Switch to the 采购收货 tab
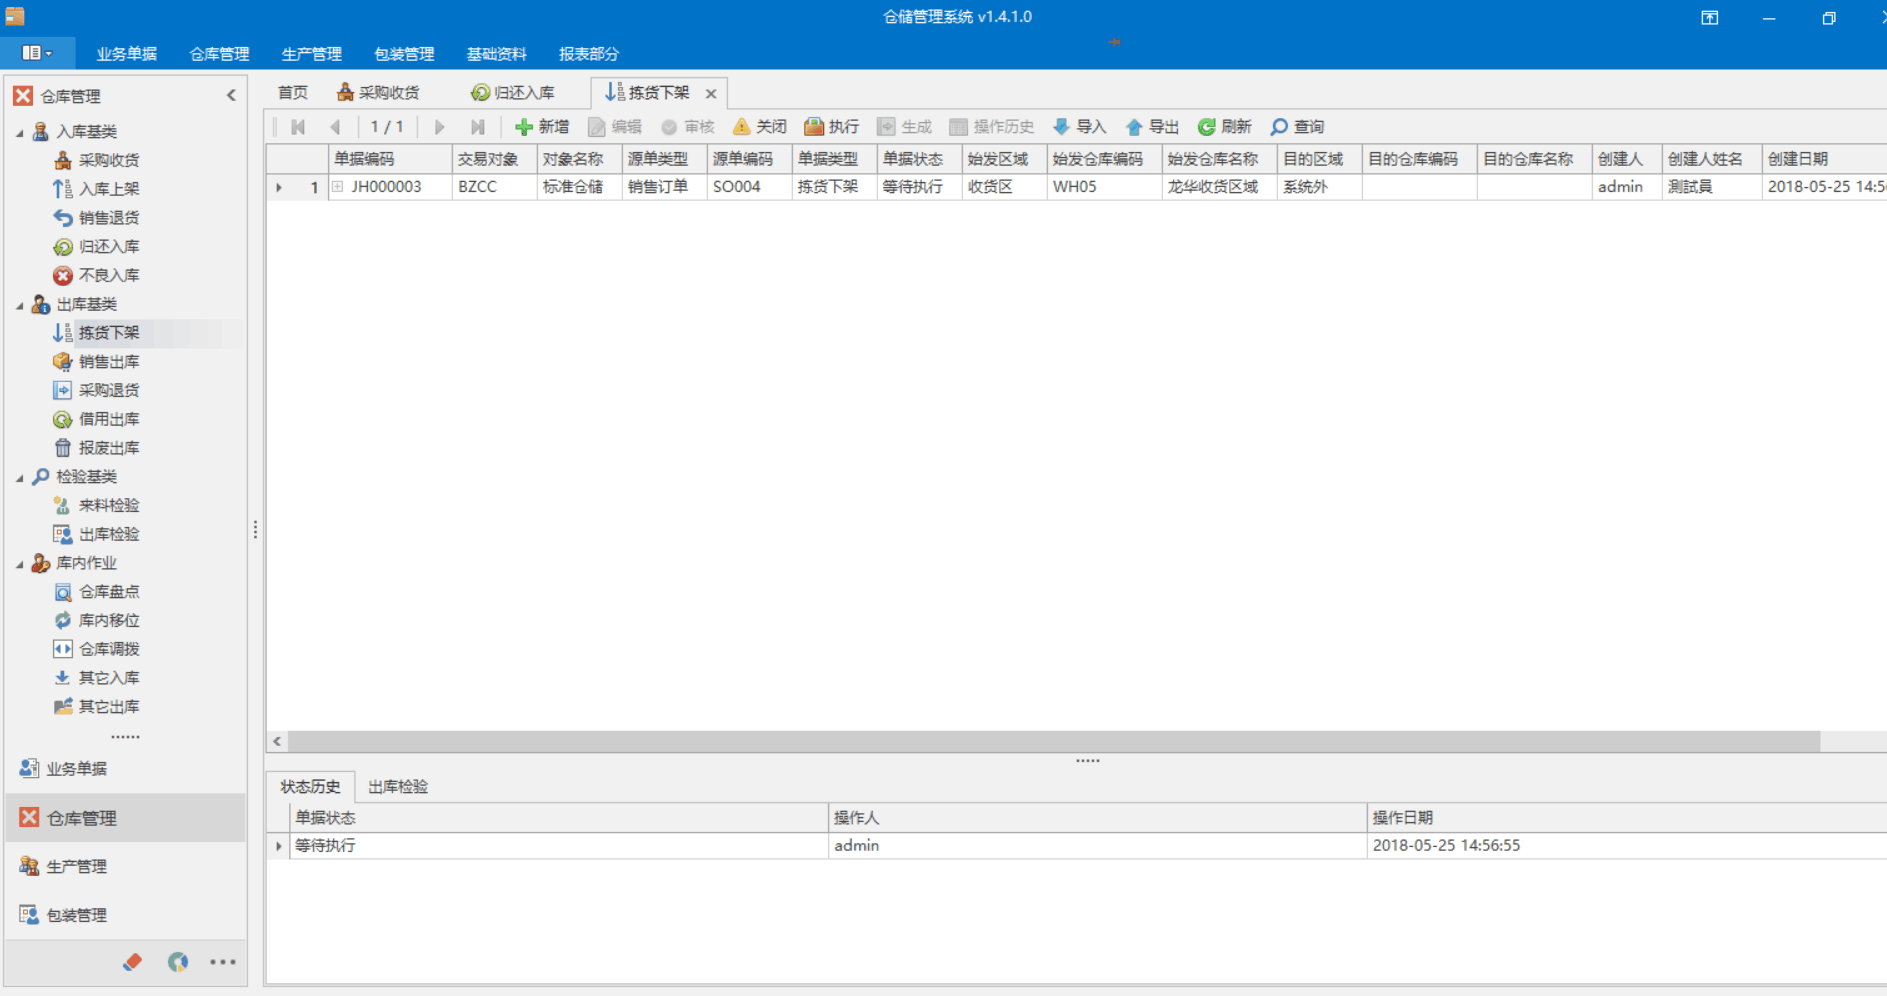The image size is (1887, 996). pyautogui.click(x=379, y=93)
